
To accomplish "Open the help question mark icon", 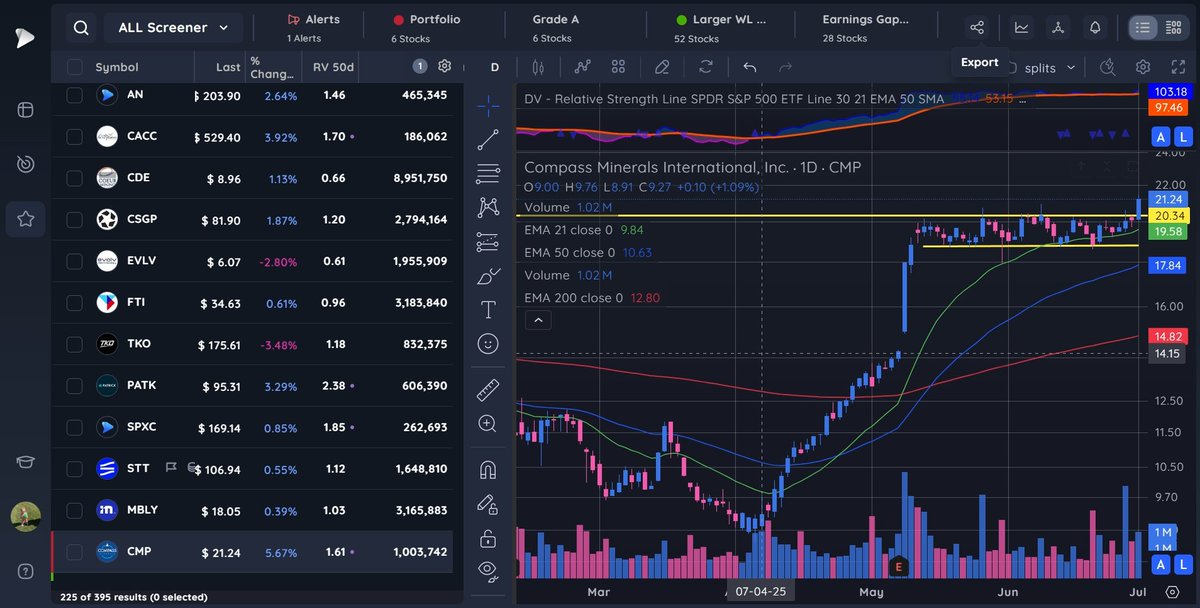I will click(25, 572).
